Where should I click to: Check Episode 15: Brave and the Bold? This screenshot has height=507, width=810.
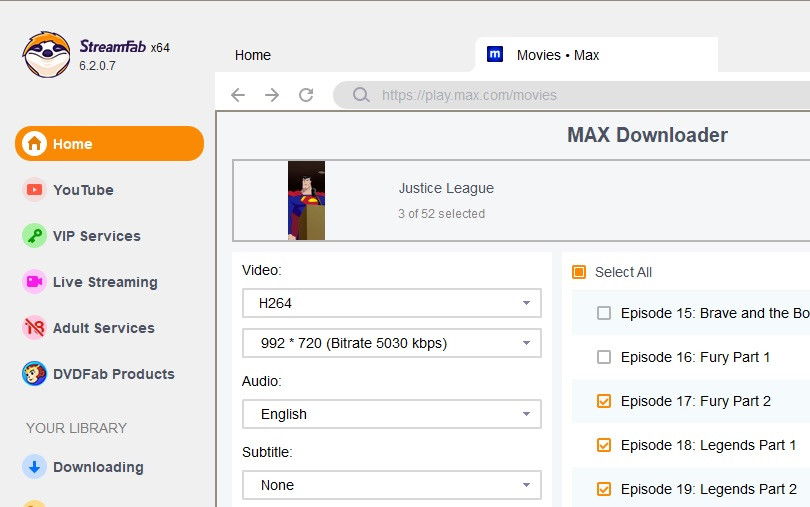(x=604, y=313)
